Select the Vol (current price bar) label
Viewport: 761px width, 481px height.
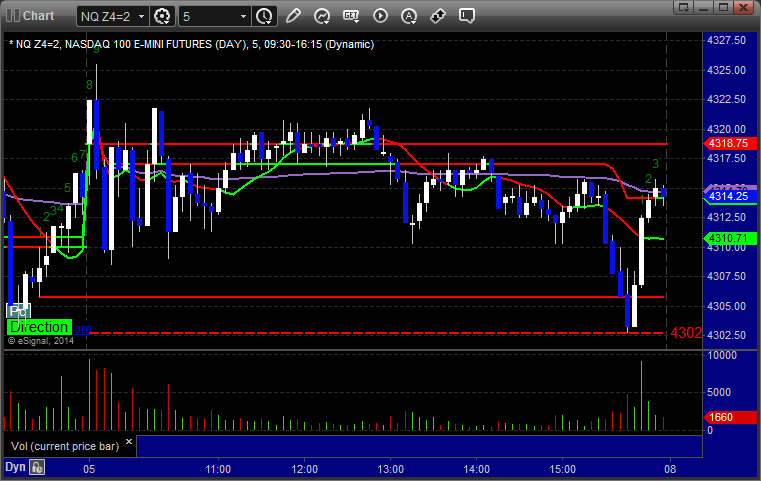[x=65, y=446]
